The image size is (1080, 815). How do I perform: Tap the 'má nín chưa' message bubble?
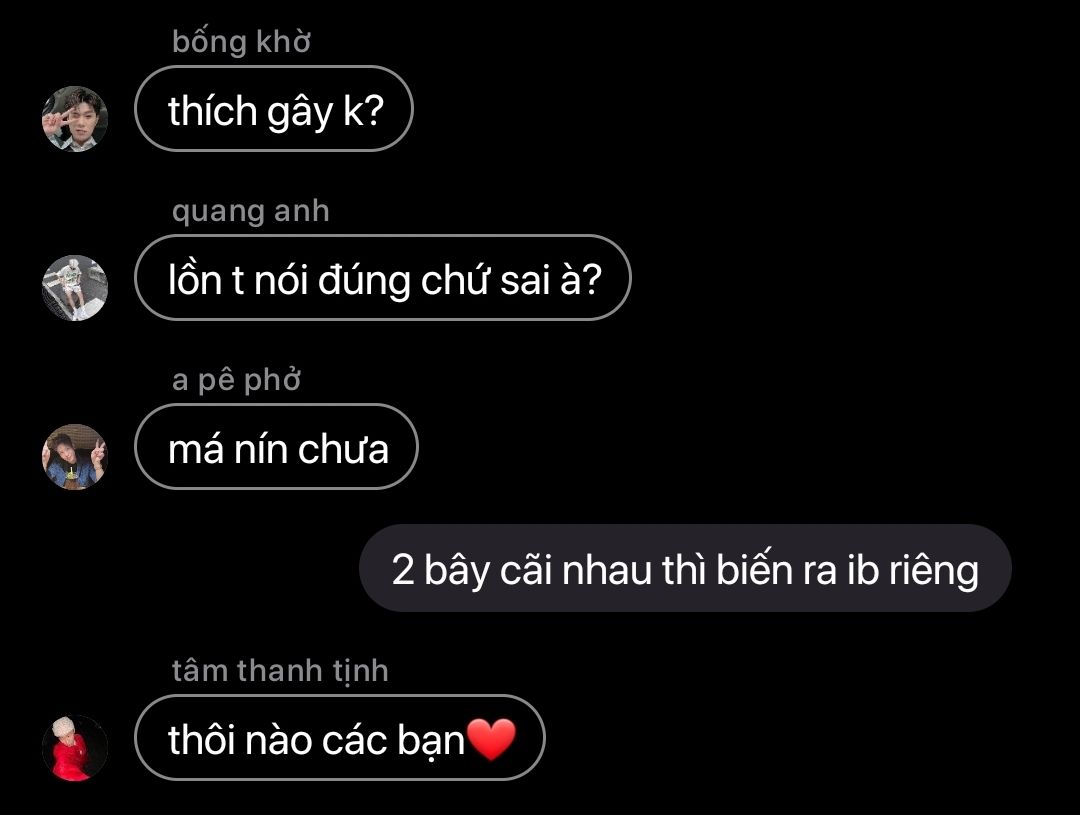[276, 446]
